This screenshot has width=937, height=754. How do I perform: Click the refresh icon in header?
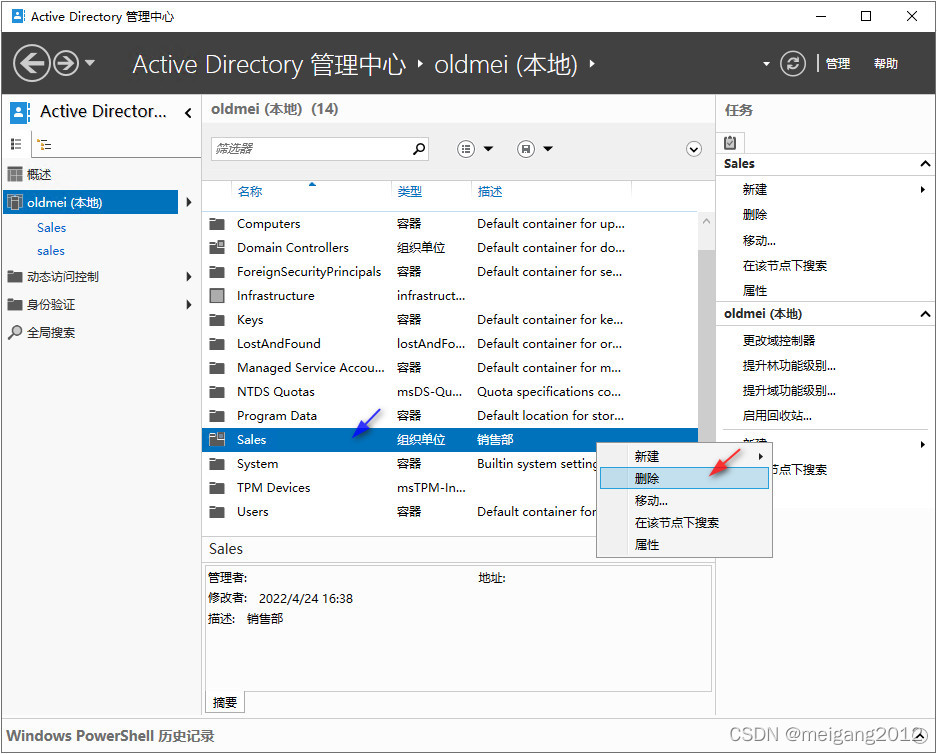click(x=792, y=63)
